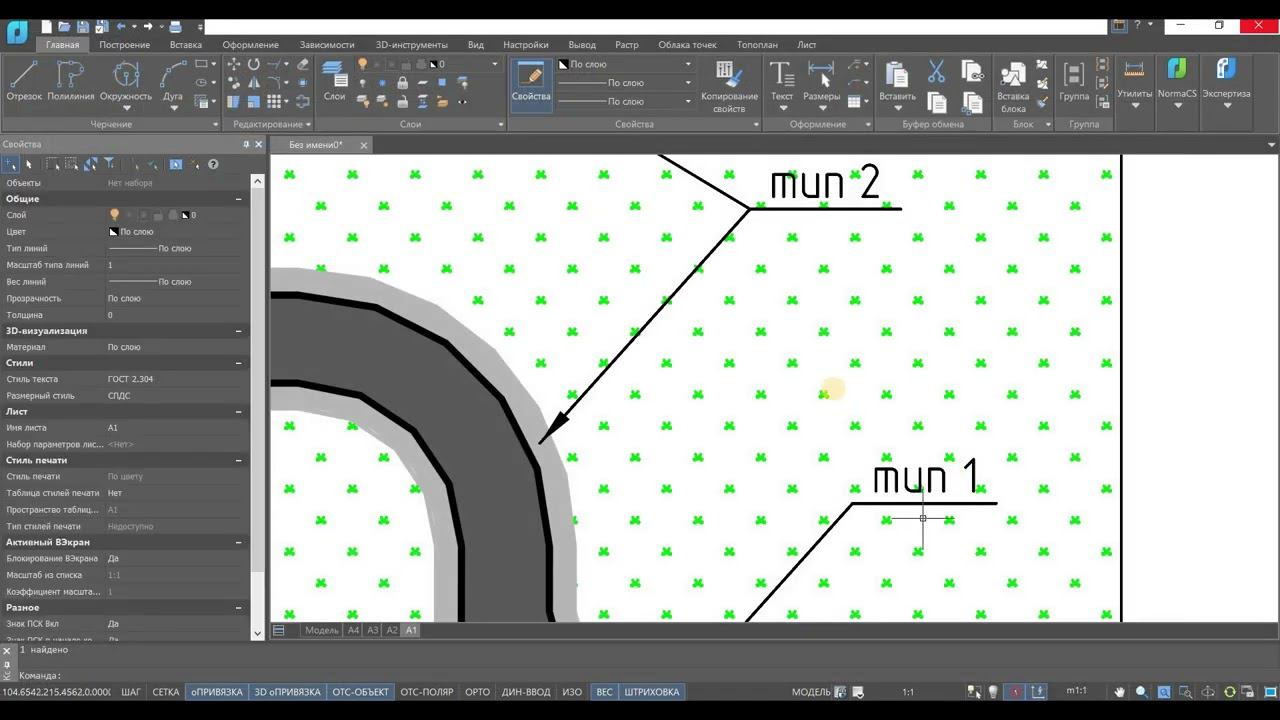
Task: Click the Стиль текста ГОСТ 2.304 field
Action: 176,379
